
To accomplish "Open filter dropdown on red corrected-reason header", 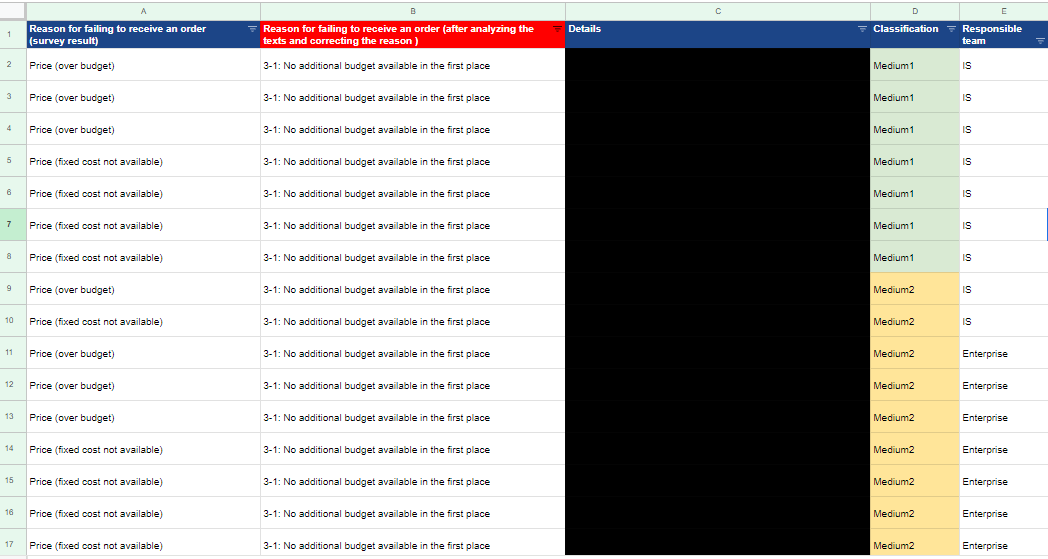I will [557, 29].
